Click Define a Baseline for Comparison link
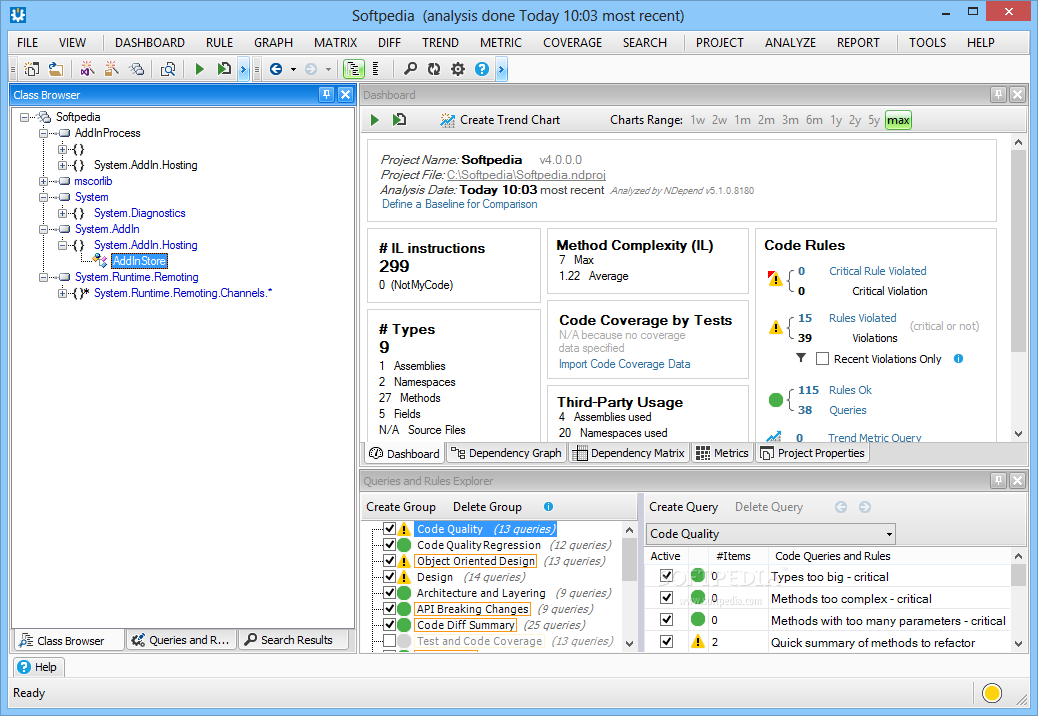The height and width of the screenshot is (716, 1038). pos(459,204)
